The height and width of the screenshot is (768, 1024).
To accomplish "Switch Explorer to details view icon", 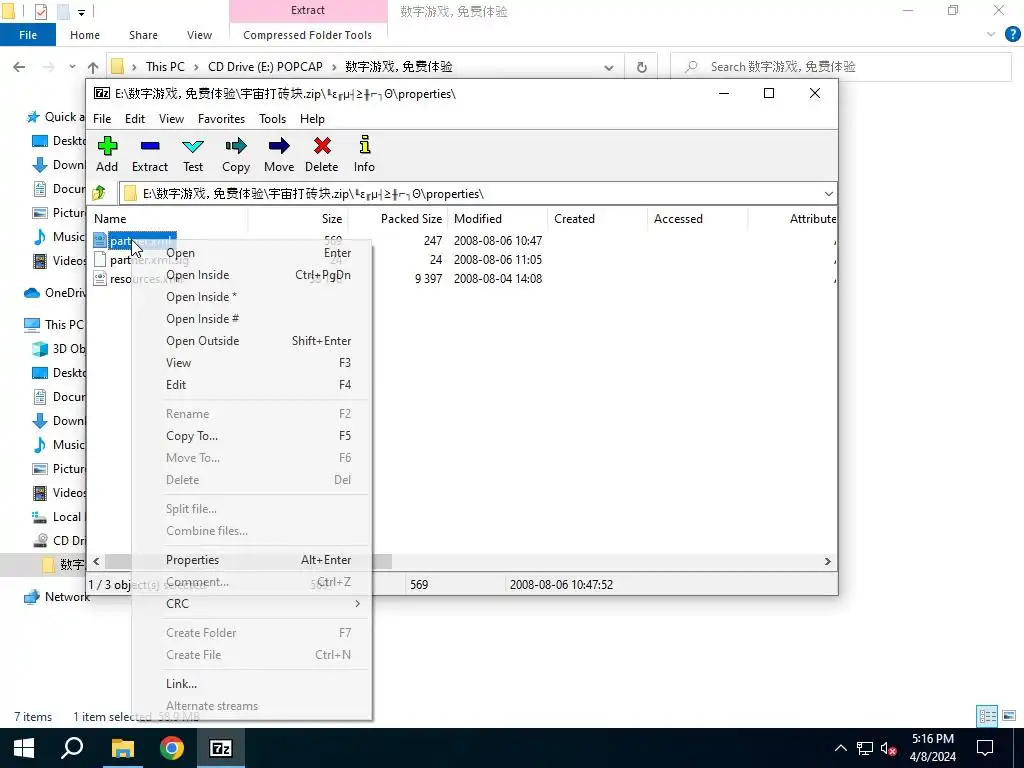I will 987,716.
